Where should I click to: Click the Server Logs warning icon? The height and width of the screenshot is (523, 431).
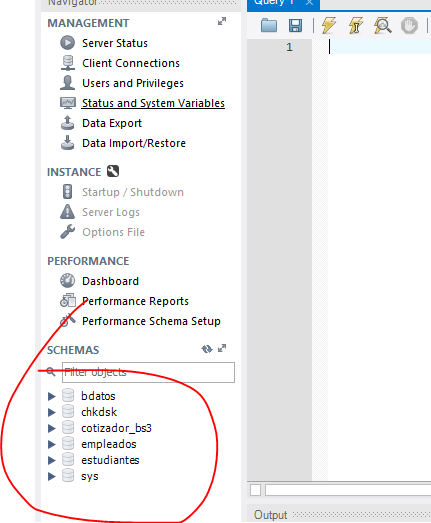click(x=67, y=211)
